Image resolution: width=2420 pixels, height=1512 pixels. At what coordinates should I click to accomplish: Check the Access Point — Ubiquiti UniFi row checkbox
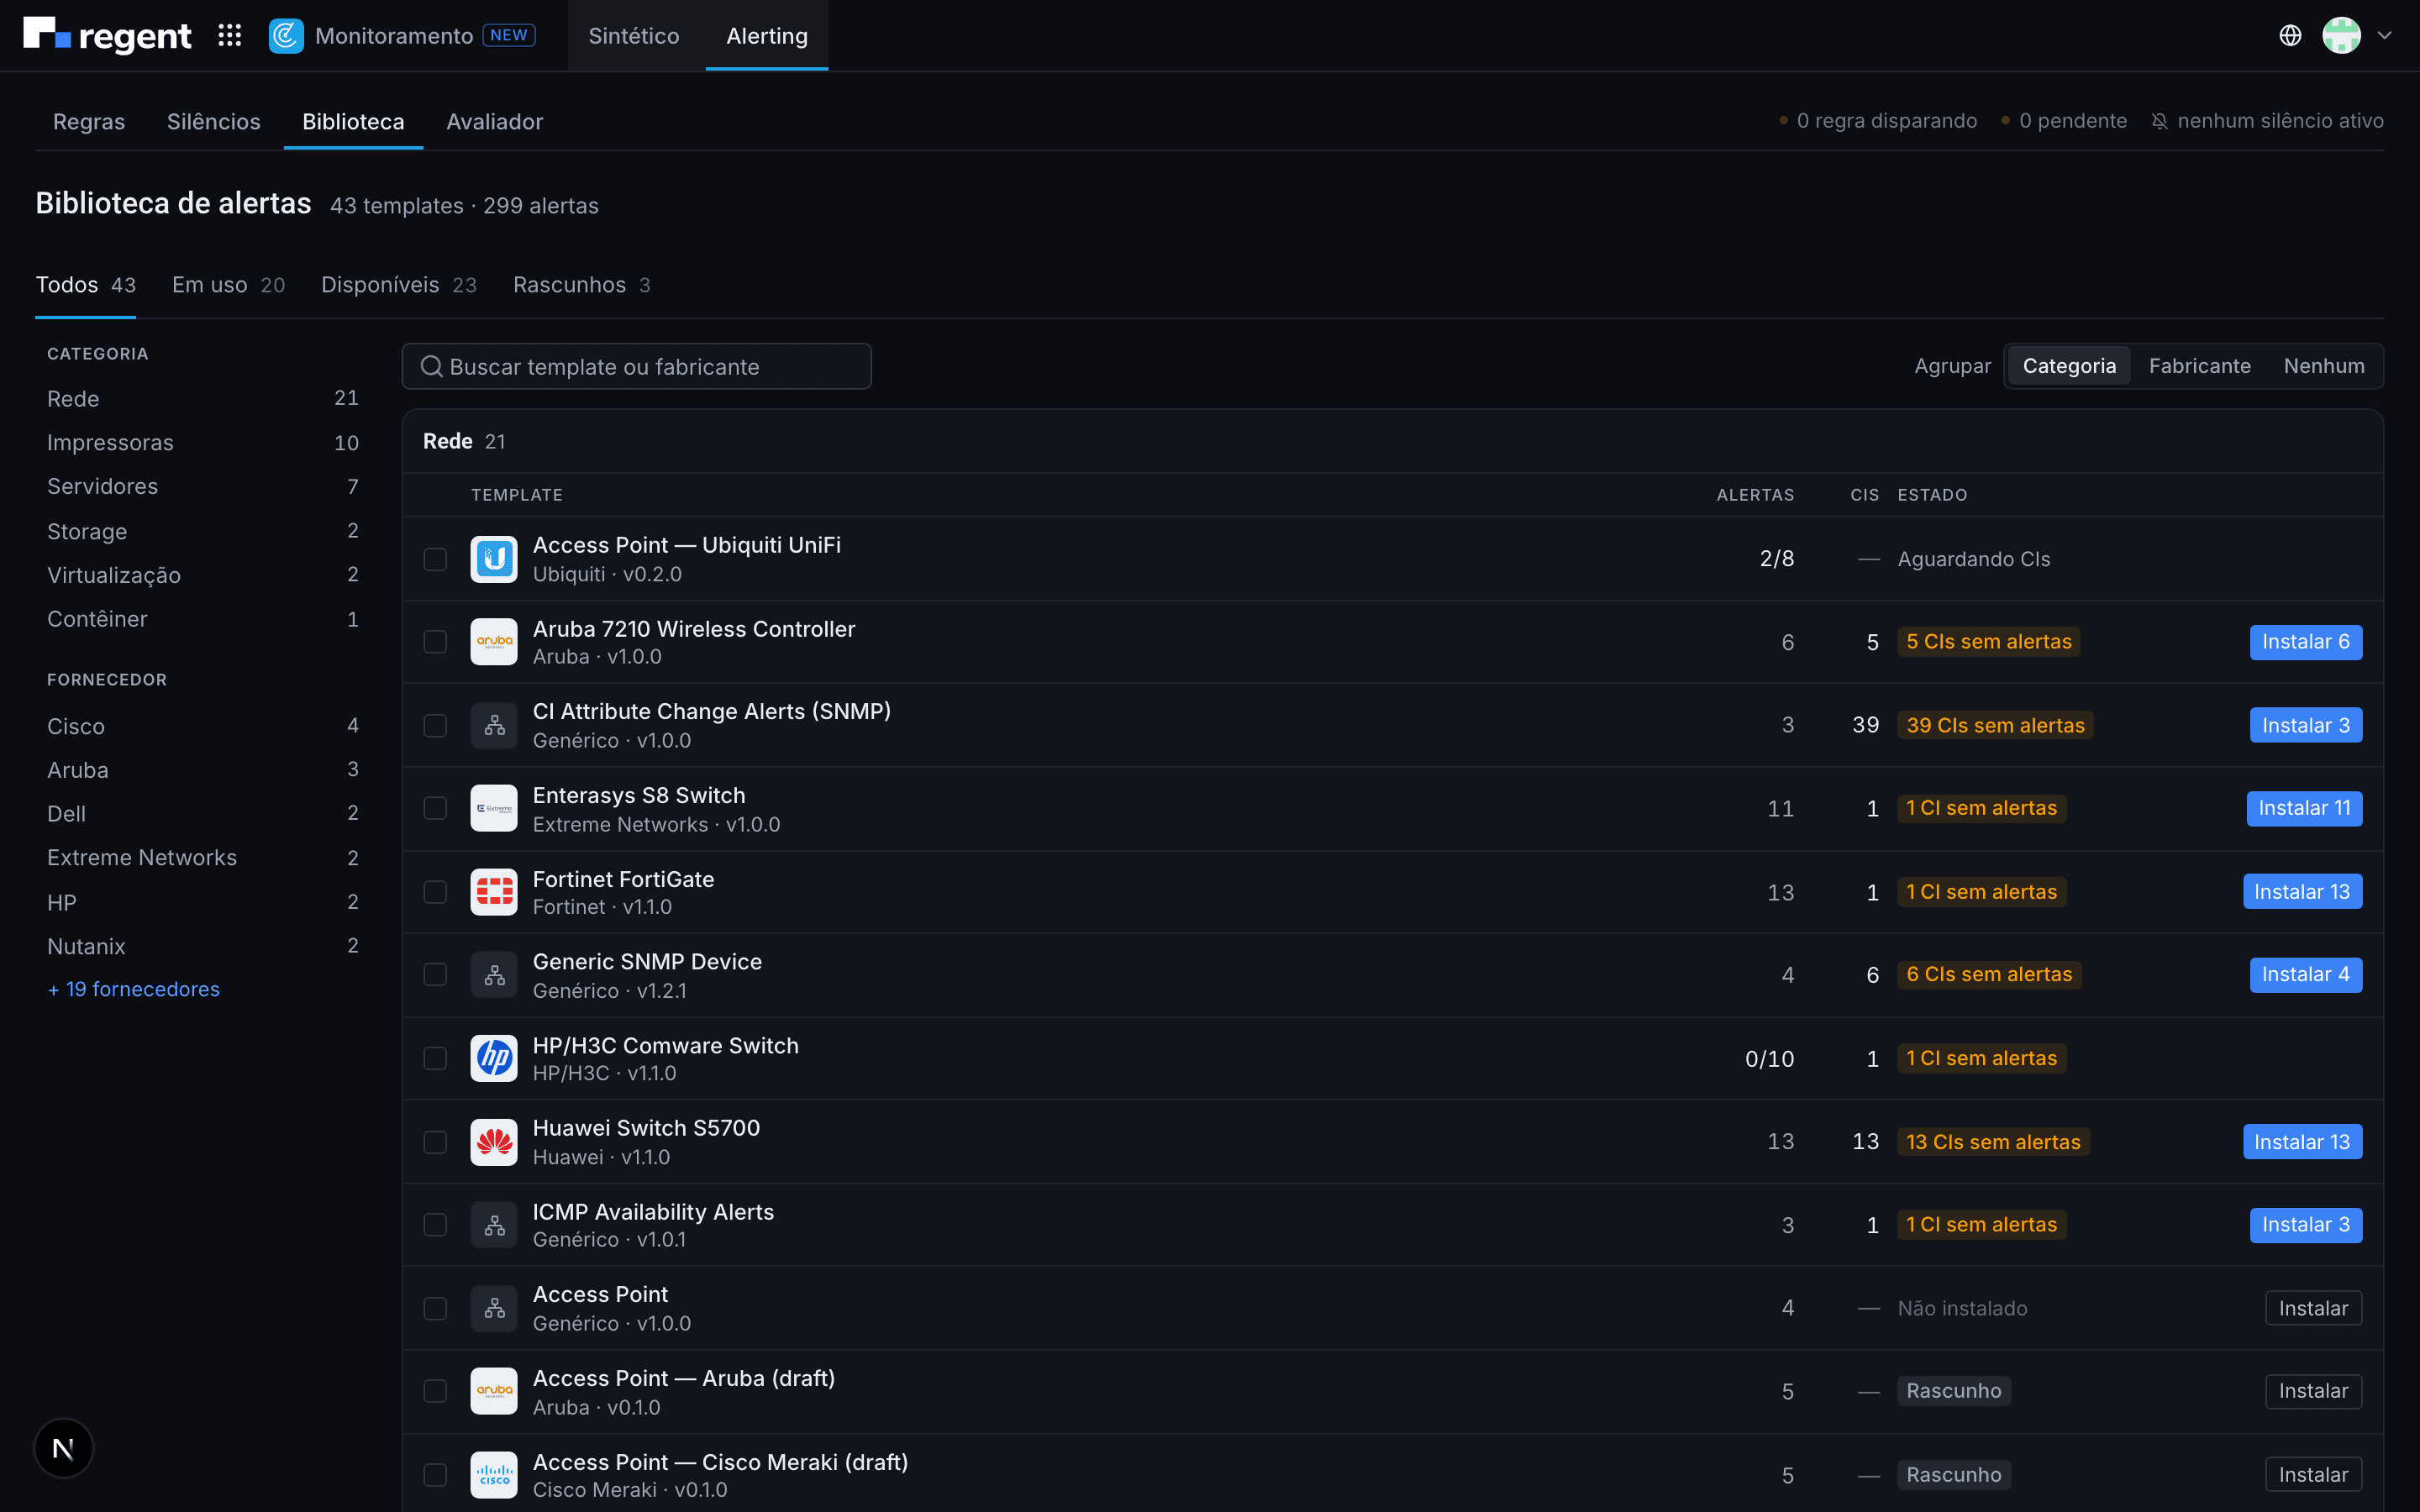point(435,559)
